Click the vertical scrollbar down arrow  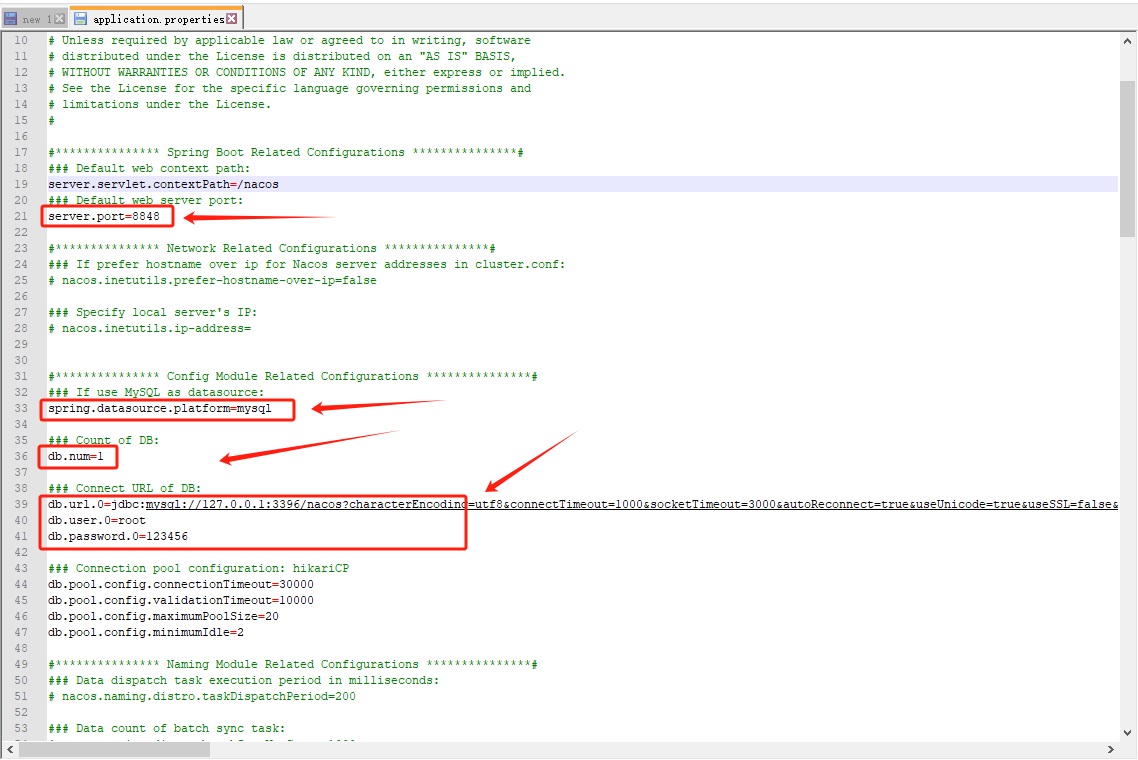[1127, 732]
